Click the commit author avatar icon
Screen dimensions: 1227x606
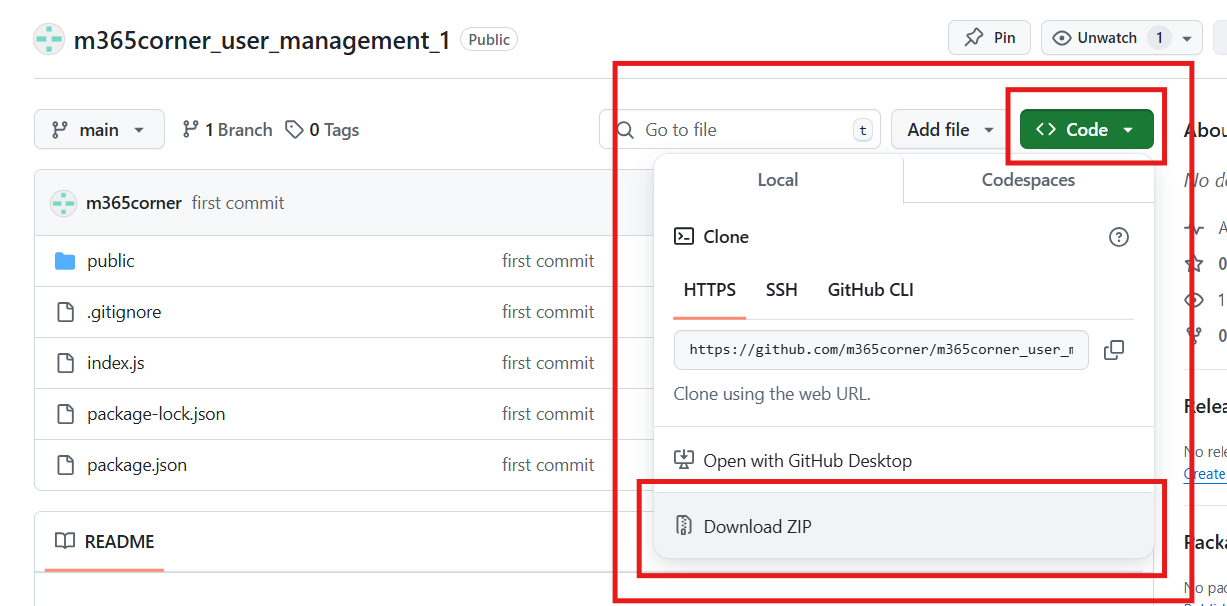pyautogui.click(x=63, y=203)
